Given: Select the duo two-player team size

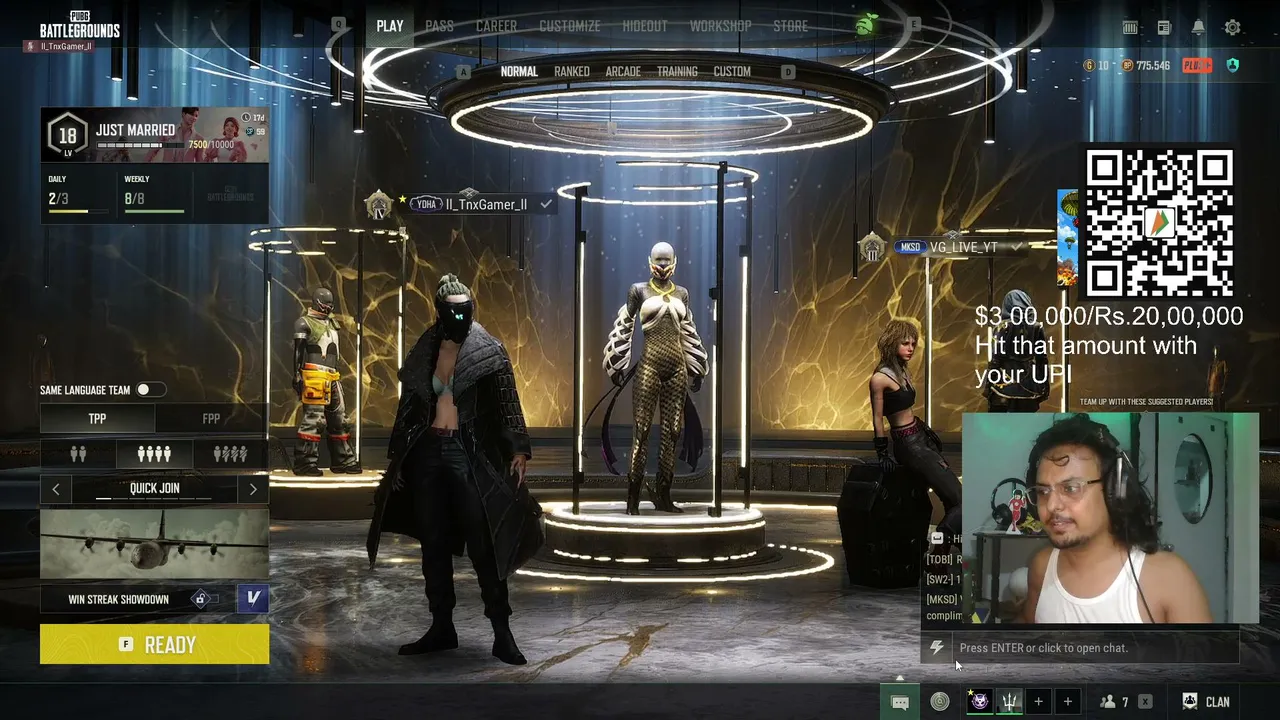Looking at the screenshot, I should [x=78, y=454].
